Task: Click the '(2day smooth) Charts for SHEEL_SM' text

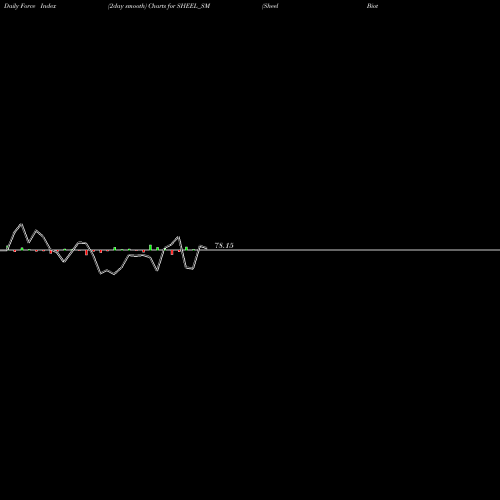Action: [159, 6]
